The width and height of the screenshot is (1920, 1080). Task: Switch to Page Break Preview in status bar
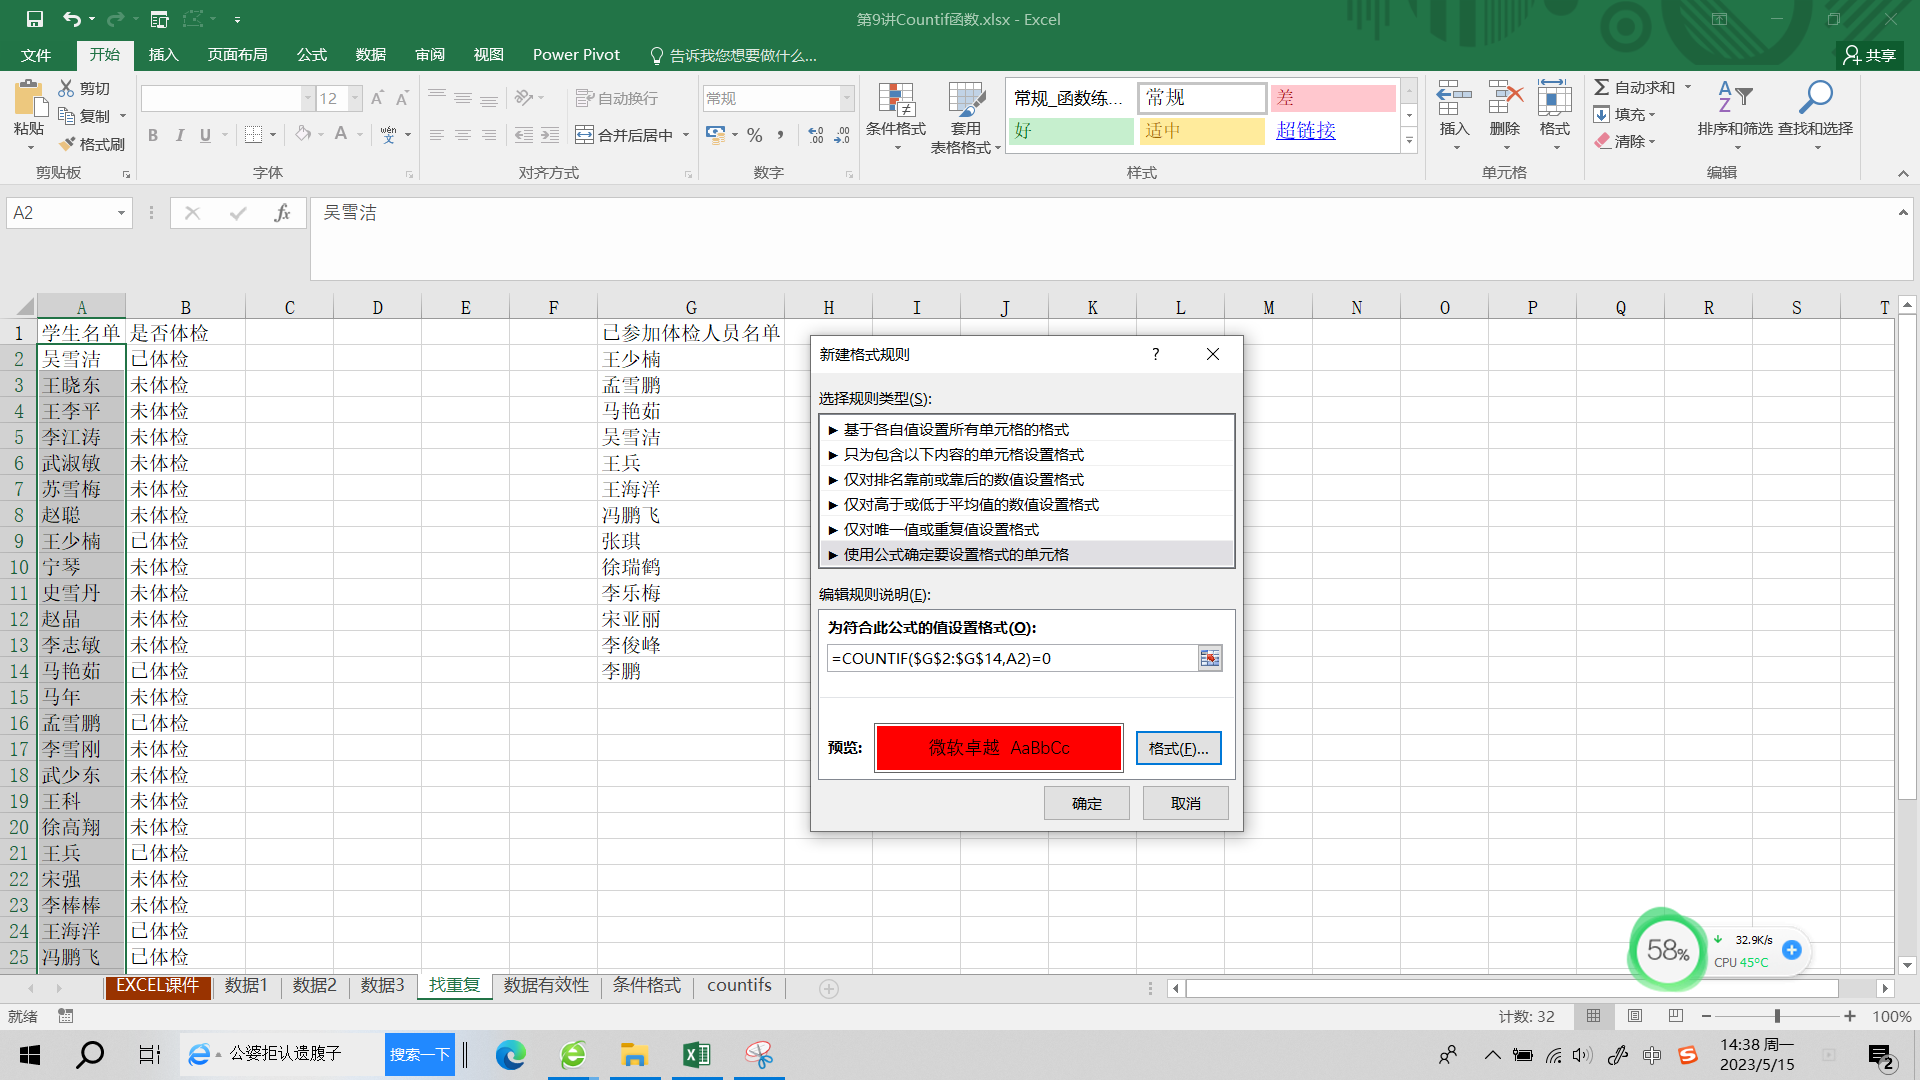click(x=1676, y=1016)
